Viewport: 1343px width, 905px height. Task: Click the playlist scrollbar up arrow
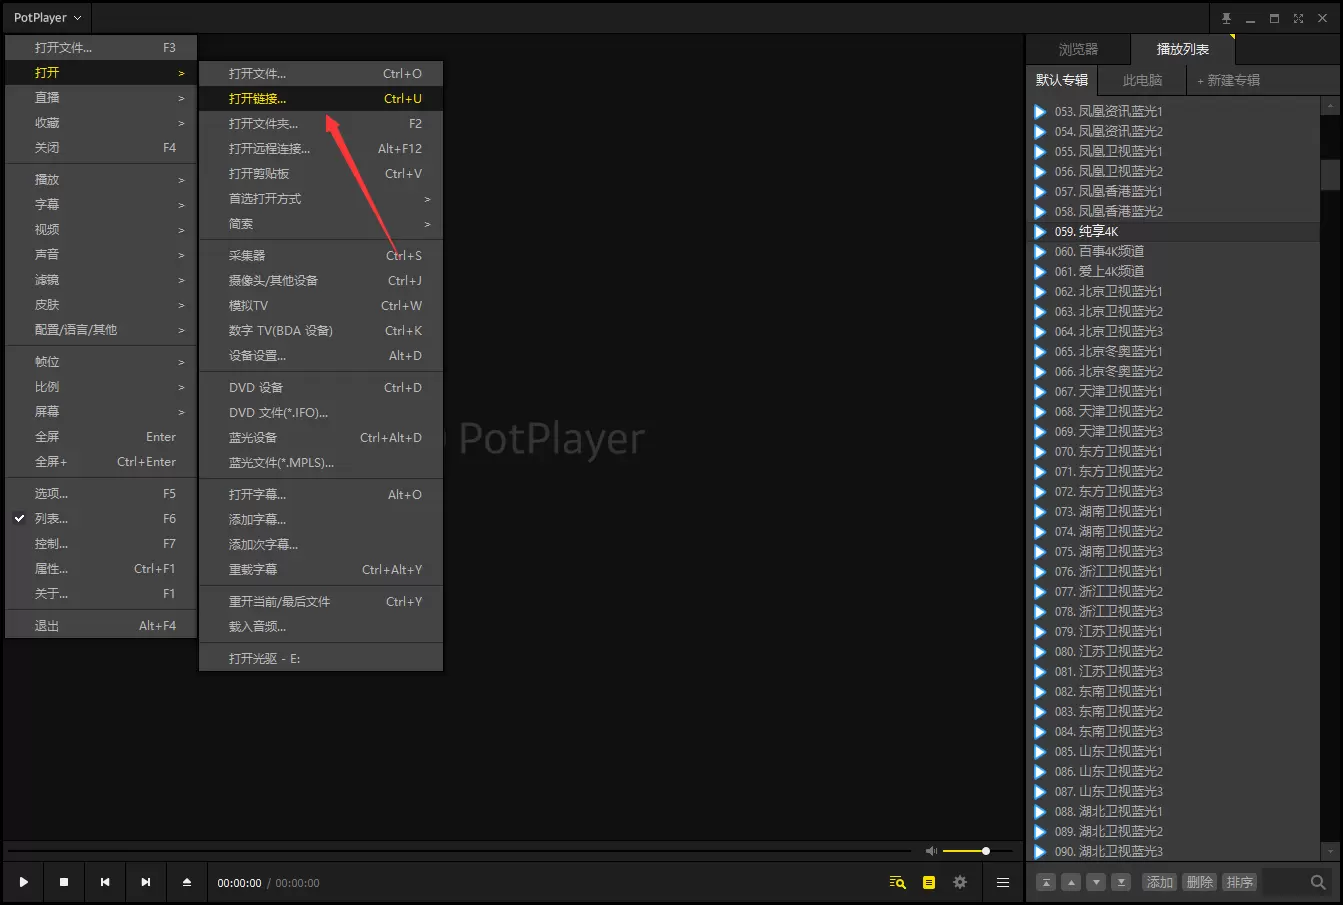[1330, 105]
